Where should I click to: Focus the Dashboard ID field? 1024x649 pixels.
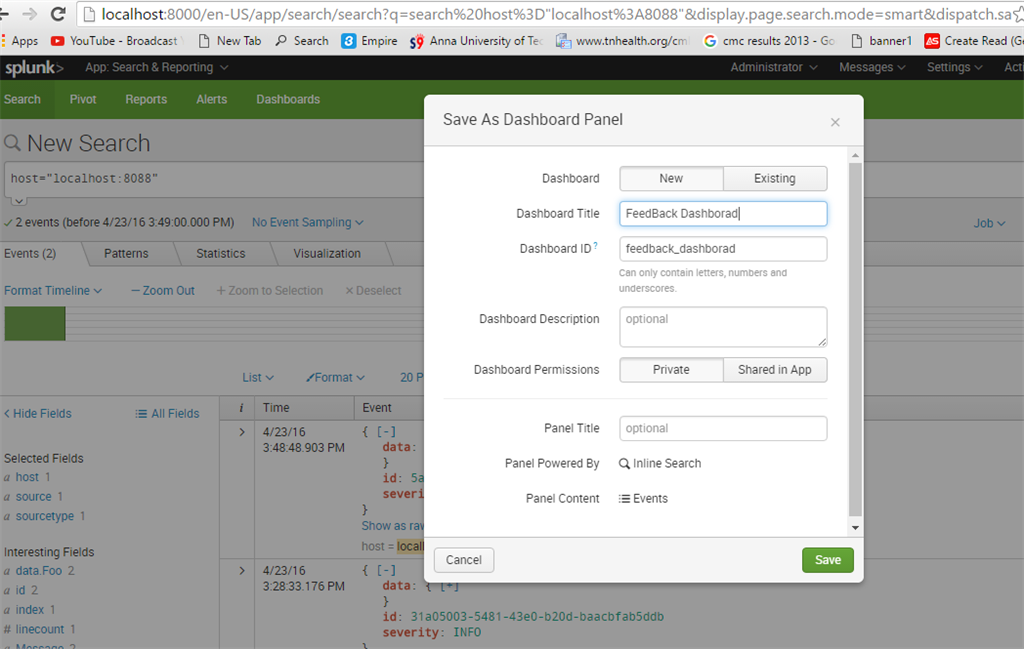tap(723, 249)
